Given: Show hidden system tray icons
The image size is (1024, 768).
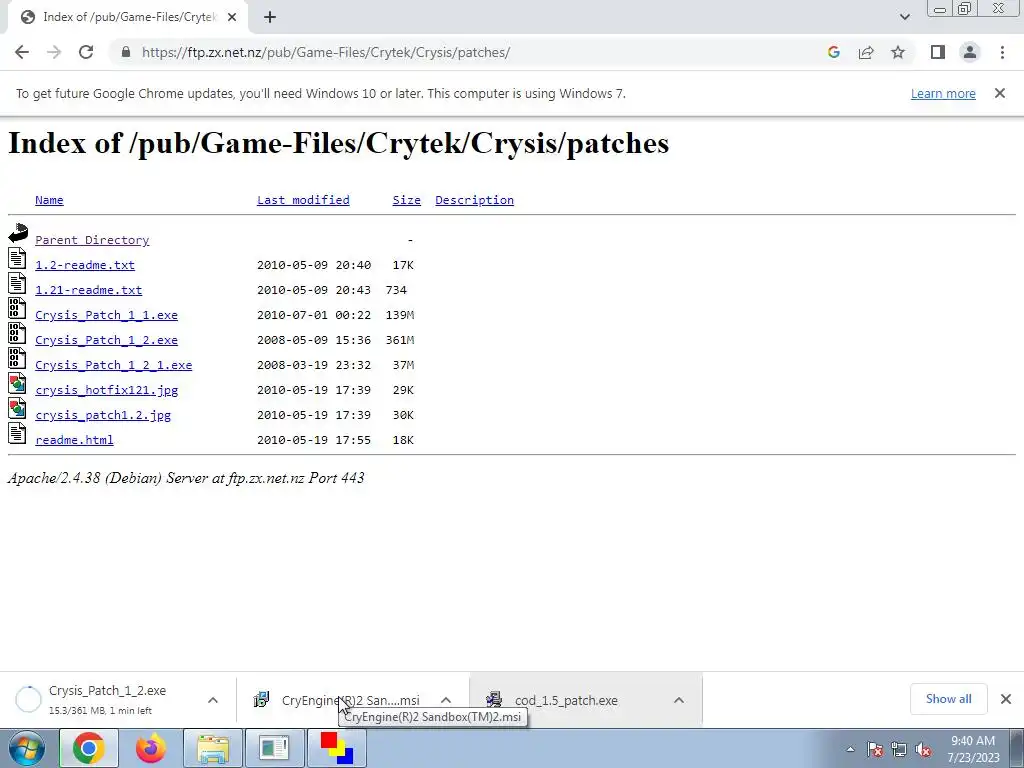Looking at the screenshot, I should tap(850, 749).
